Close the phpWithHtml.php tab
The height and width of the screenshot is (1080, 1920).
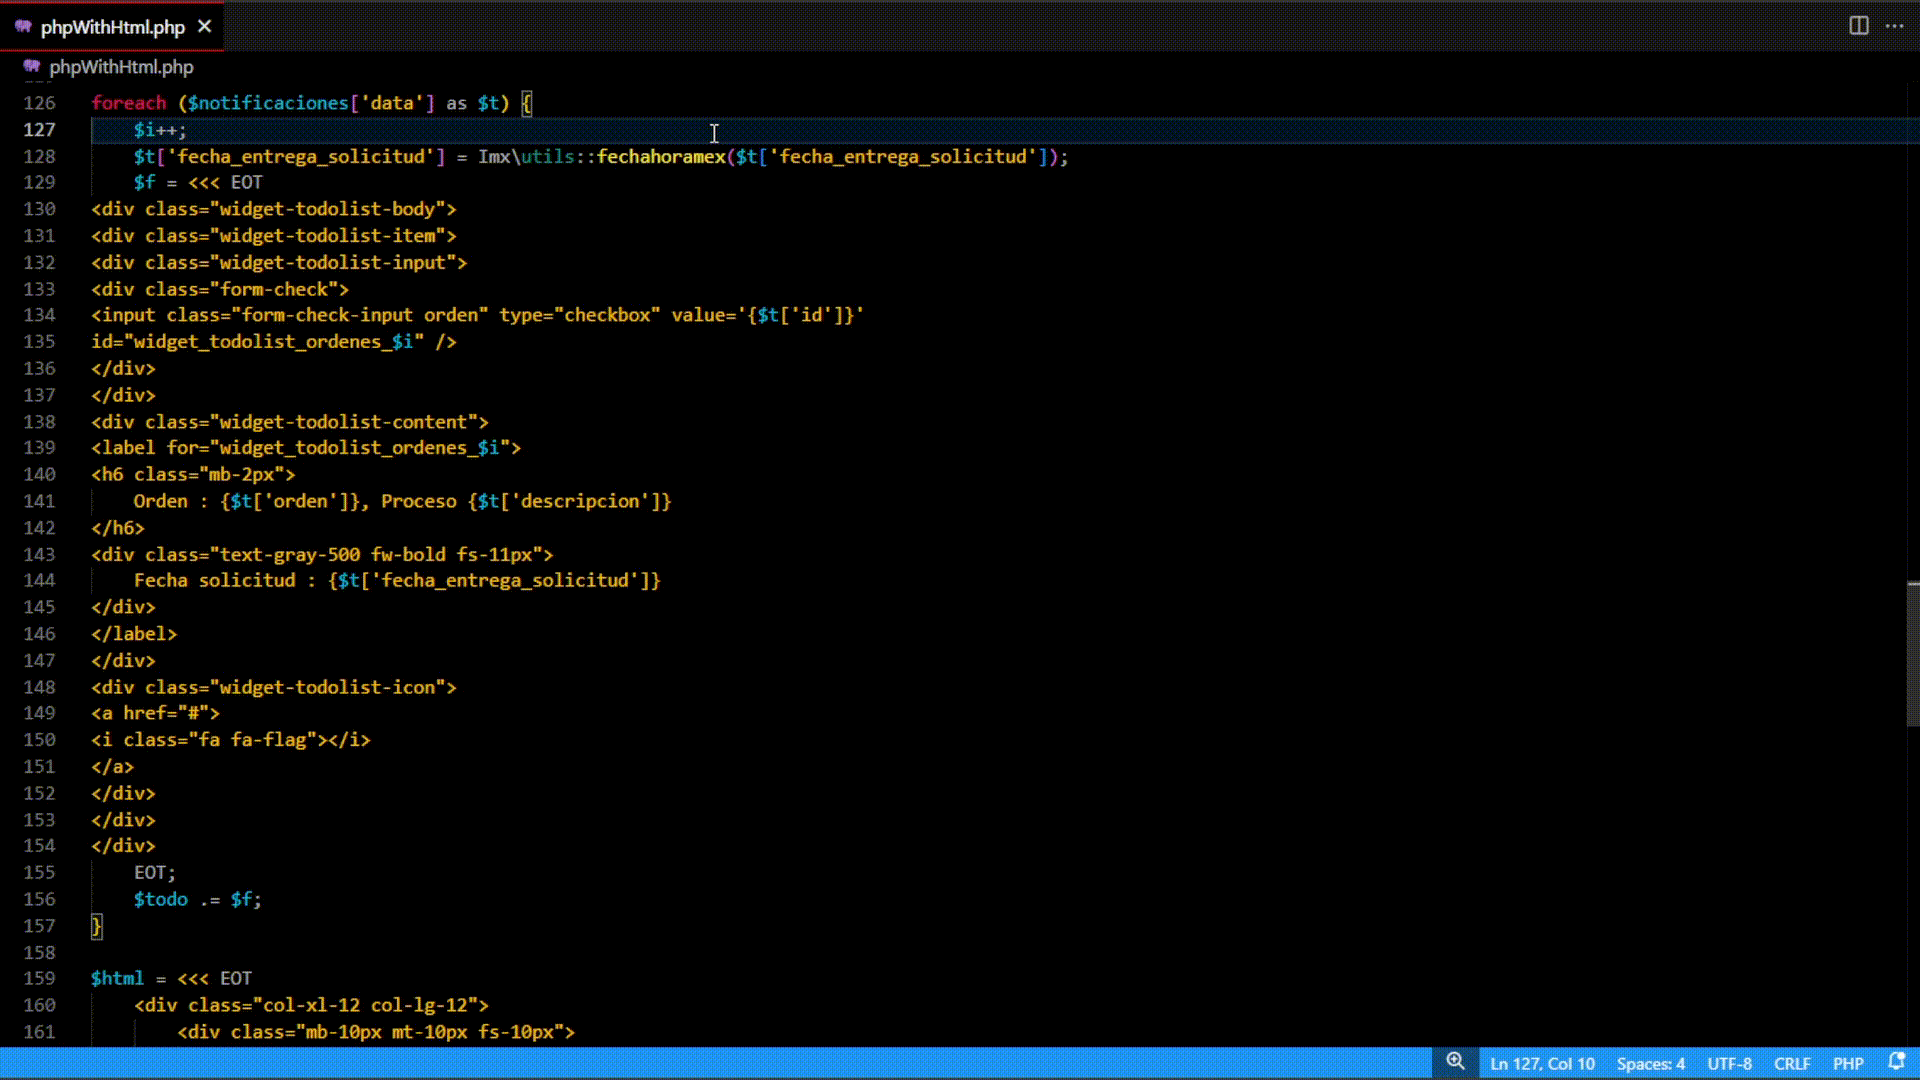pos(205,27)
